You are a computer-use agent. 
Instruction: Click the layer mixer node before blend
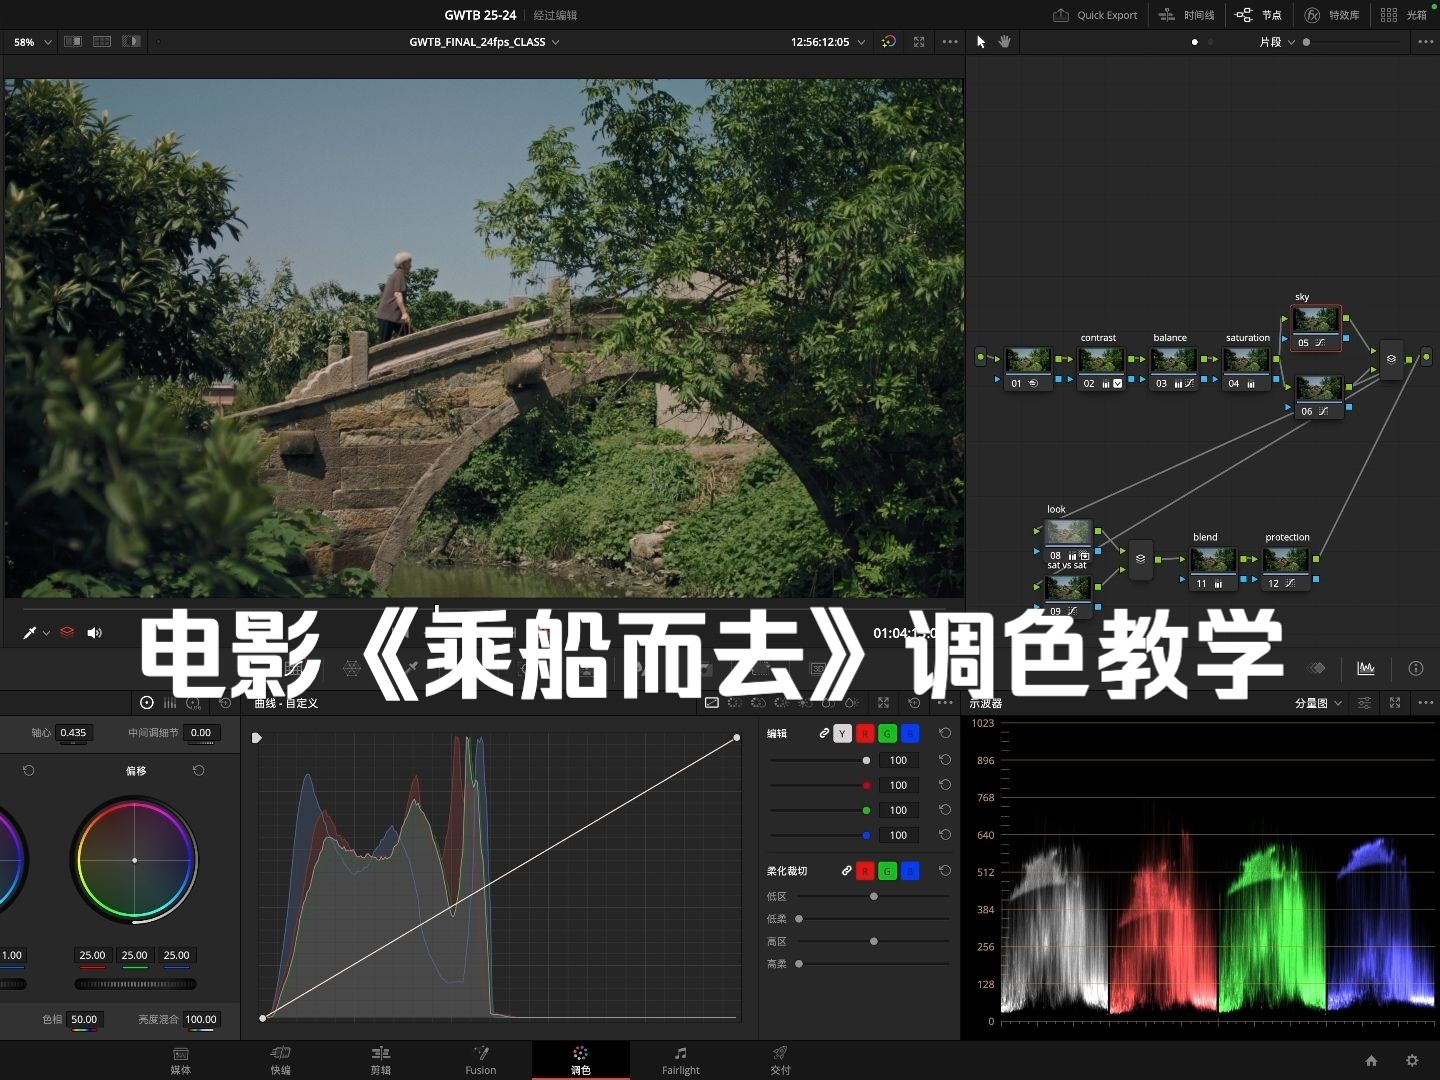tap(1140, 559)
